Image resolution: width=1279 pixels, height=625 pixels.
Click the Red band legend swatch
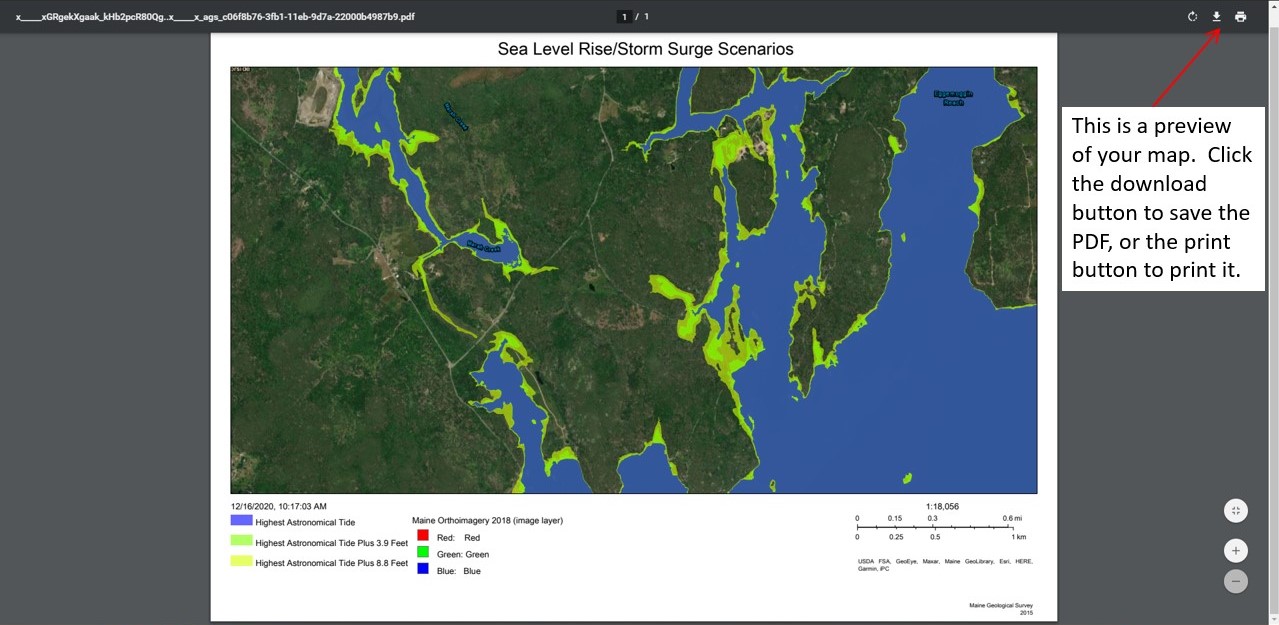click(423, 537)
